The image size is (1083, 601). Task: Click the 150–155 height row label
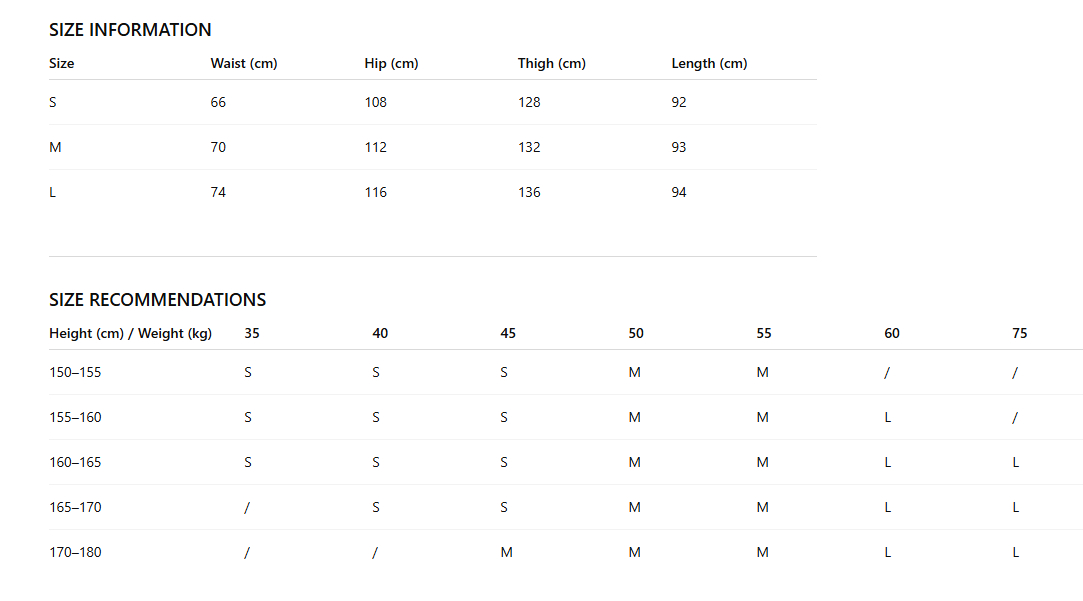pos(75,372)
